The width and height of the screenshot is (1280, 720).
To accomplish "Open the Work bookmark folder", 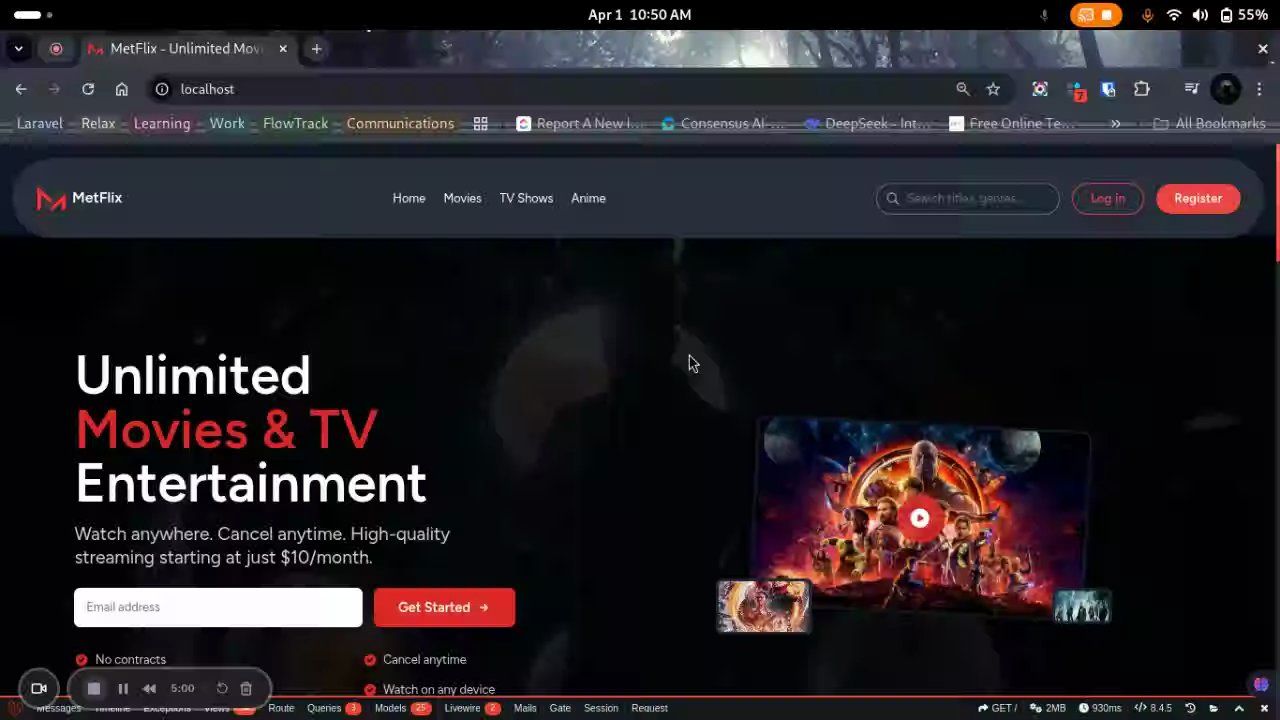I will pos(227,123).
